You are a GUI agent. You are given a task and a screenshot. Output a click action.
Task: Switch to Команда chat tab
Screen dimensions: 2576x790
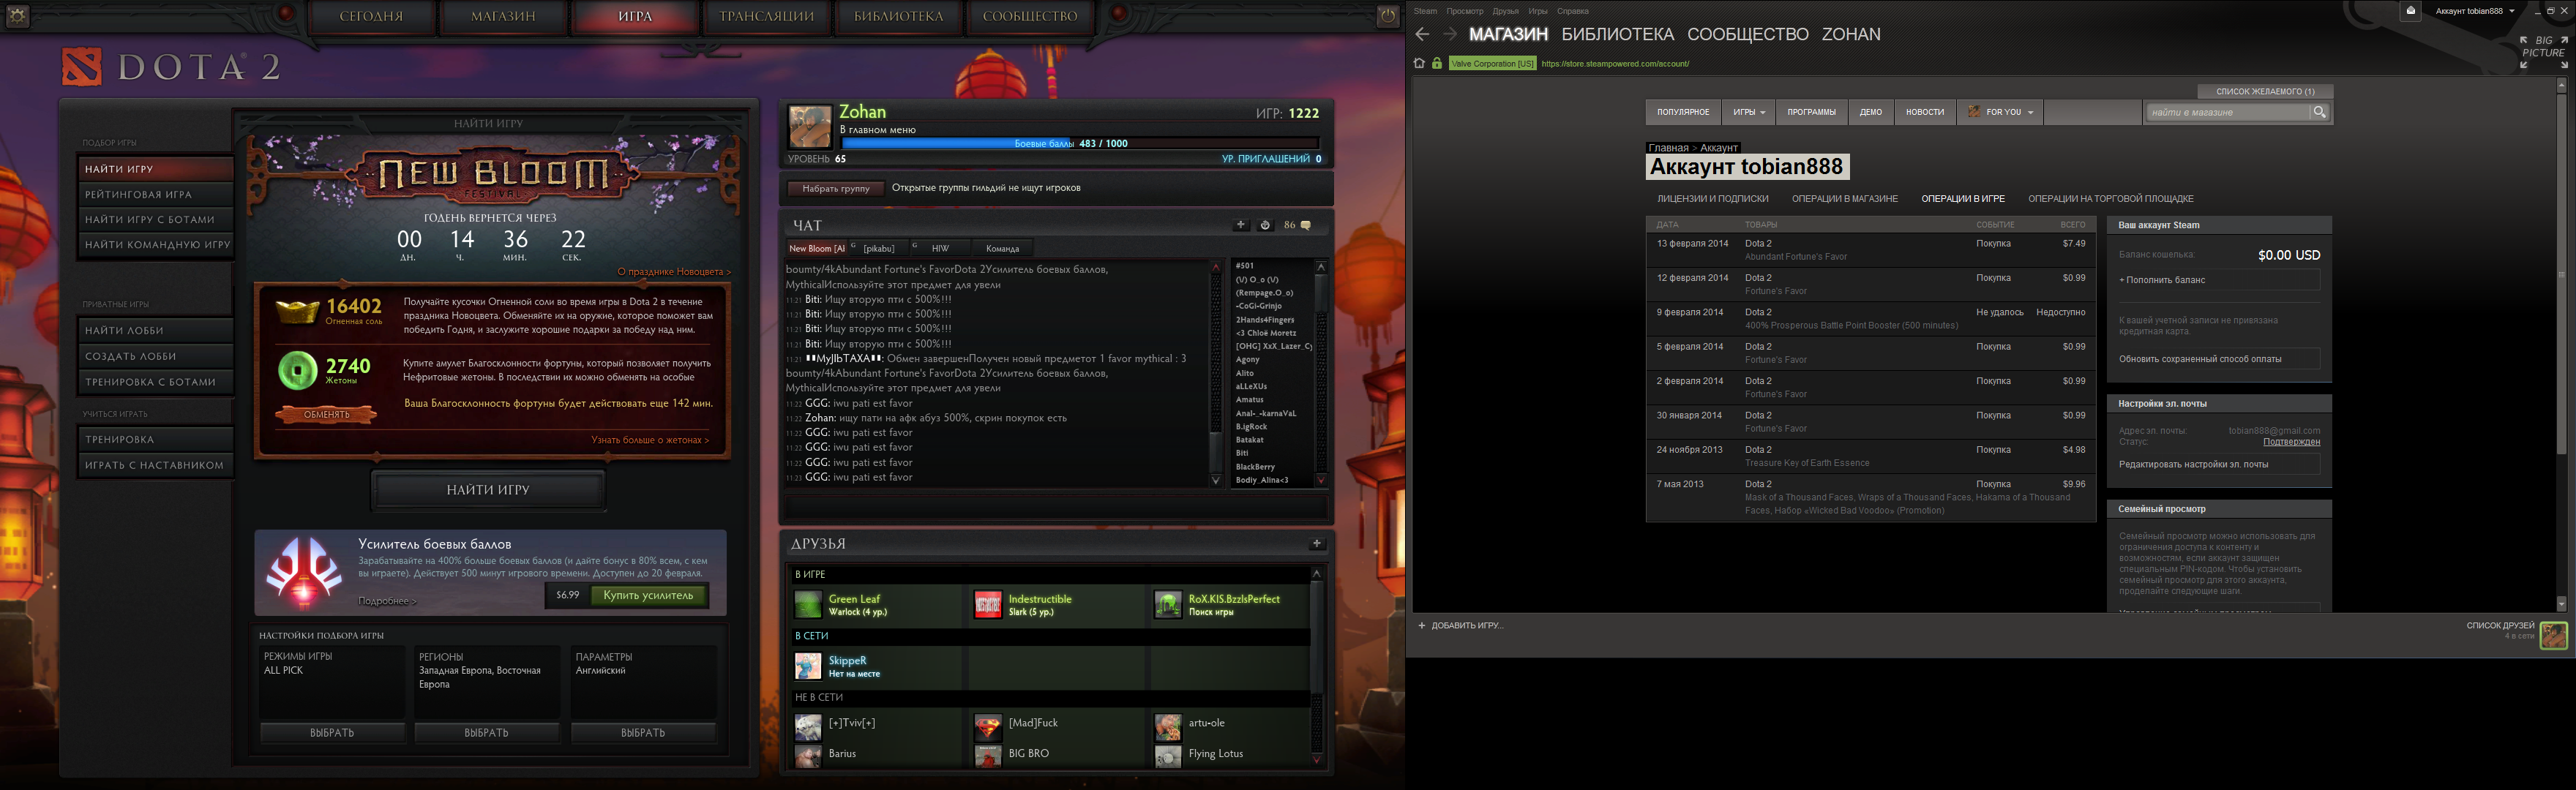click(1002, 248)
